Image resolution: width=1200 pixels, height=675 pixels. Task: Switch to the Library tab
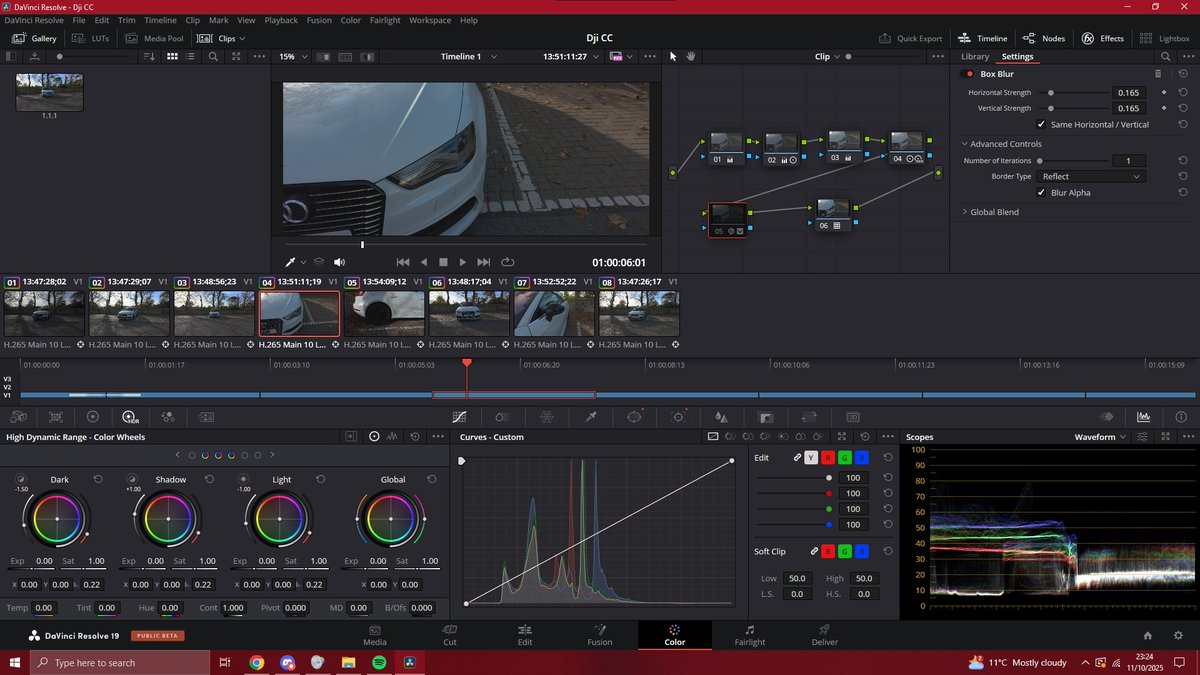(x=975, y=57)
